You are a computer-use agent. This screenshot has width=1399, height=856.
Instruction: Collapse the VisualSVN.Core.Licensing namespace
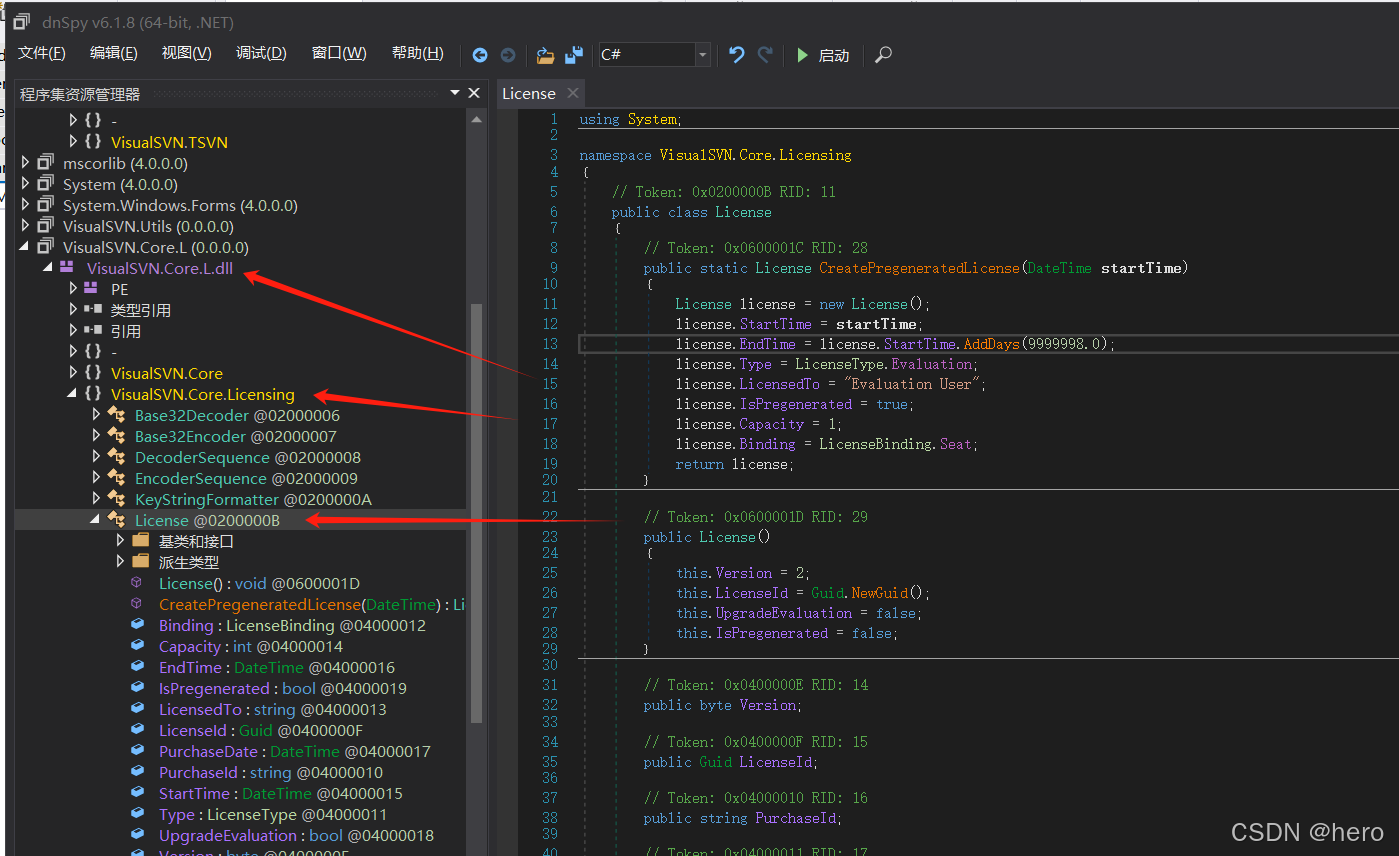point(73,394)
